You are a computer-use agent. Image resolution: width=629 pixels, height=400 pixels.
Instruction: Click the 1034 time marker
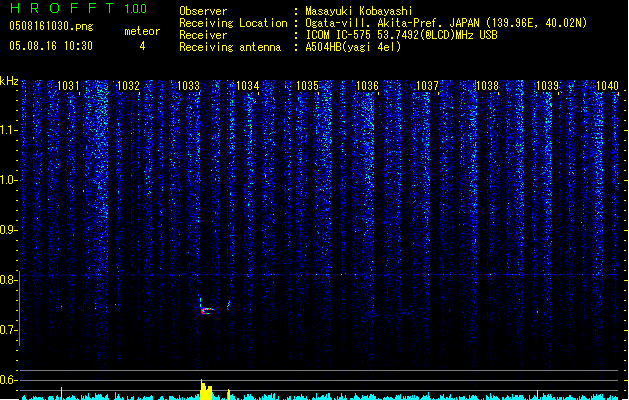point(248,86)
